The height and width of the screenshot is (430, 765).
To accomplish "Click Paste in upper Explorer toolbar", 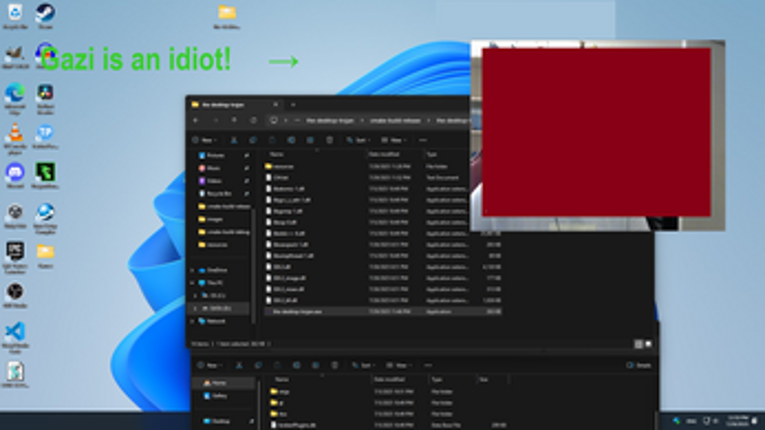I will pyautogui.click(x=272, y=140).
